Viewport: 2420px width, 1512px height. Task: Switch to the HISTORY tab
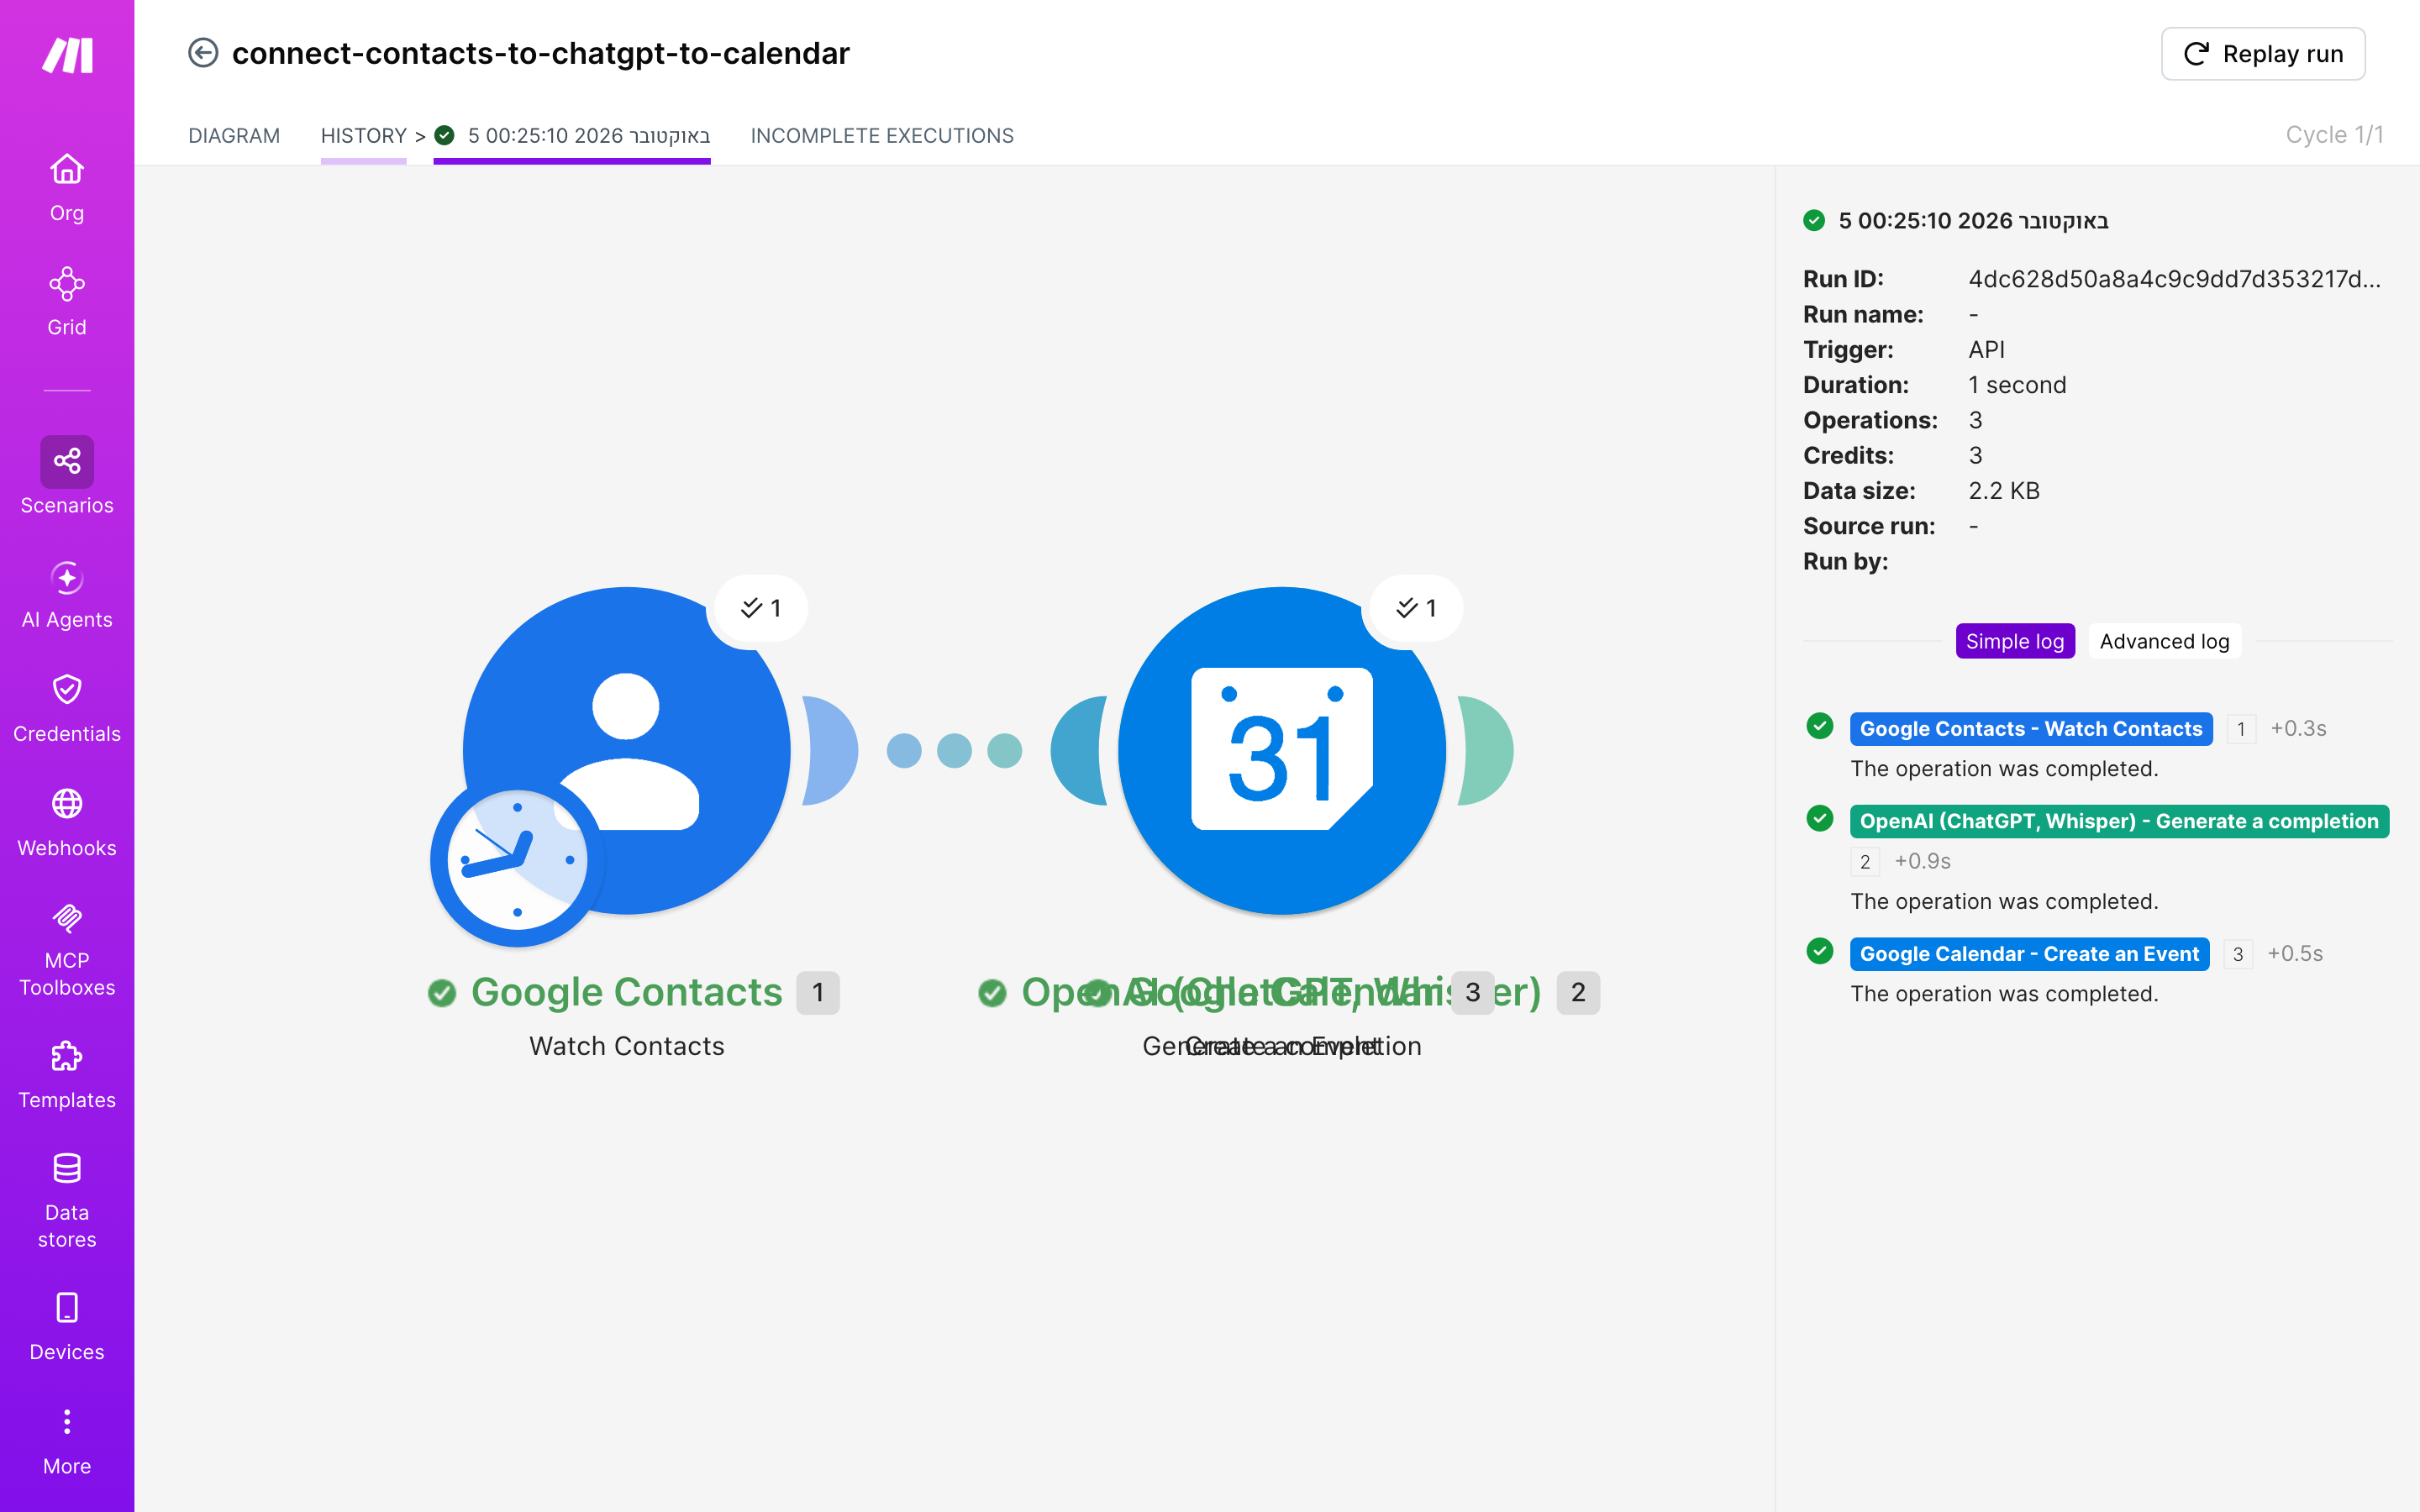(x=363, y=136)
